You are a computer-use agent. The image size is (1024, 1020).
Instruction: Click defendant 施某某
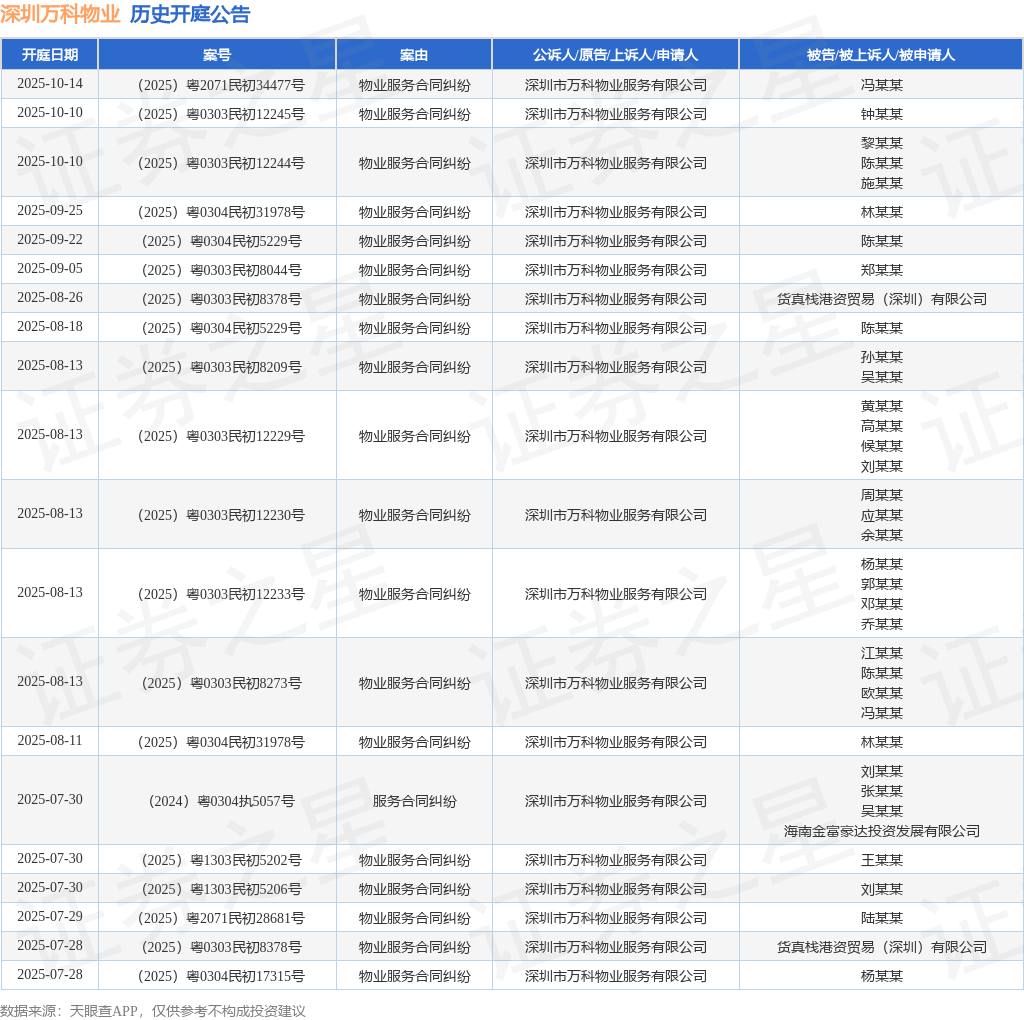point(882,183)
